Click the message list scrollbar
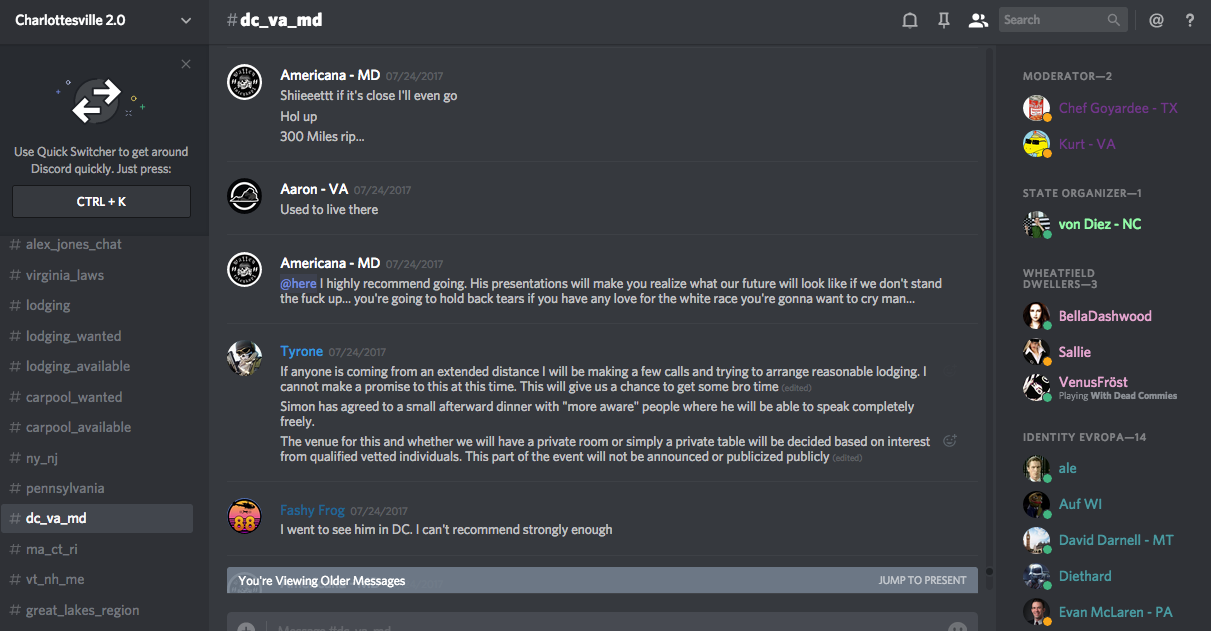The width and height of the screenshot is (1211, 631). (x=990, y=300)
